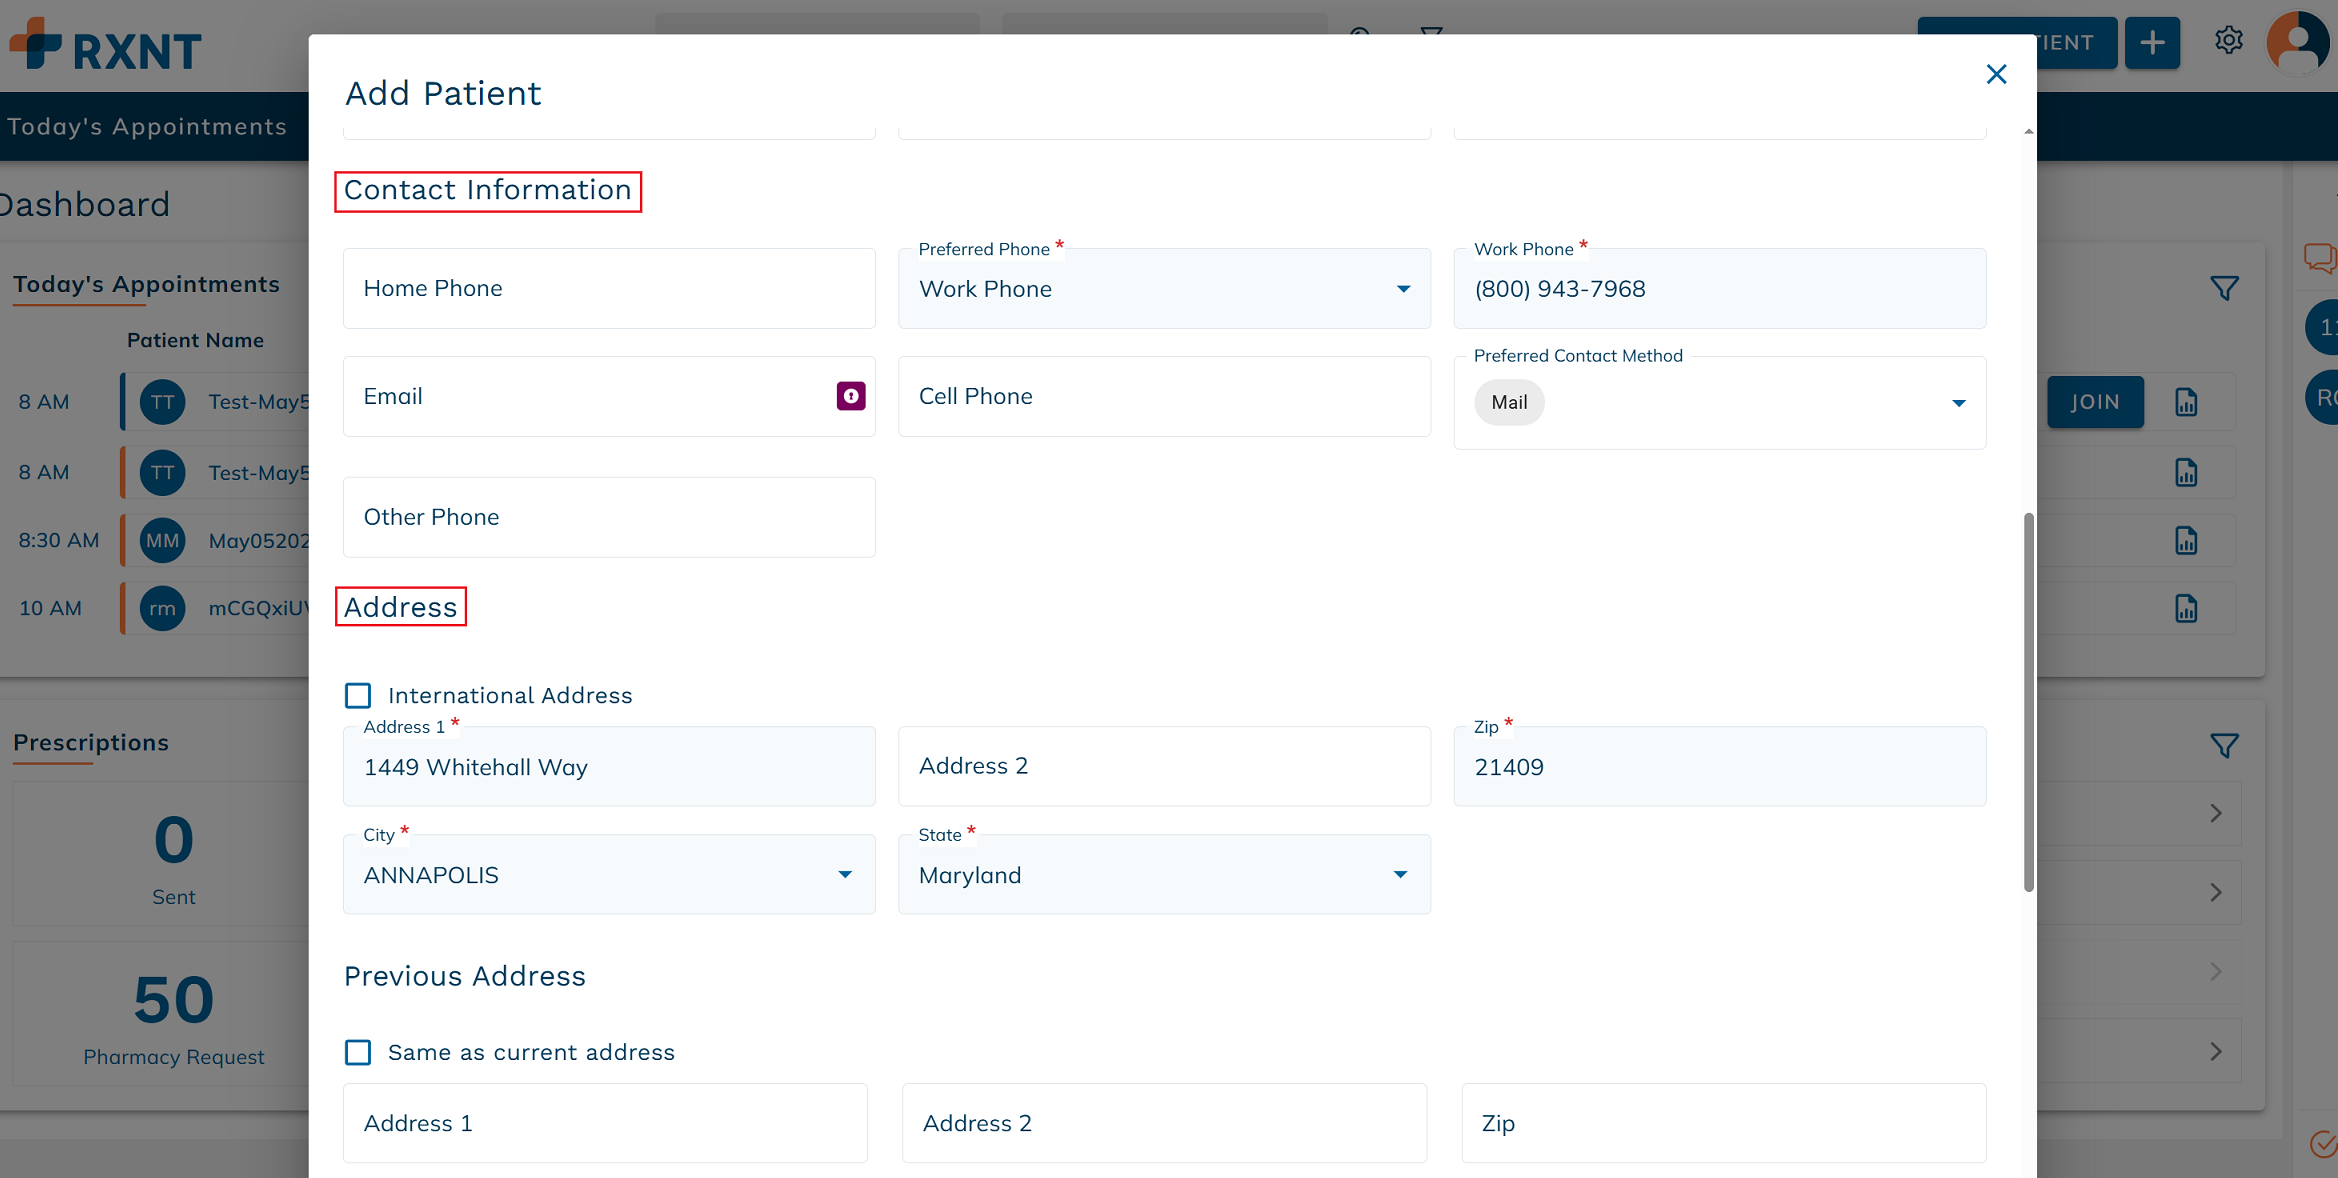
Task: Open the State dropdown showing Maryland
Action: click(1164, 875)
